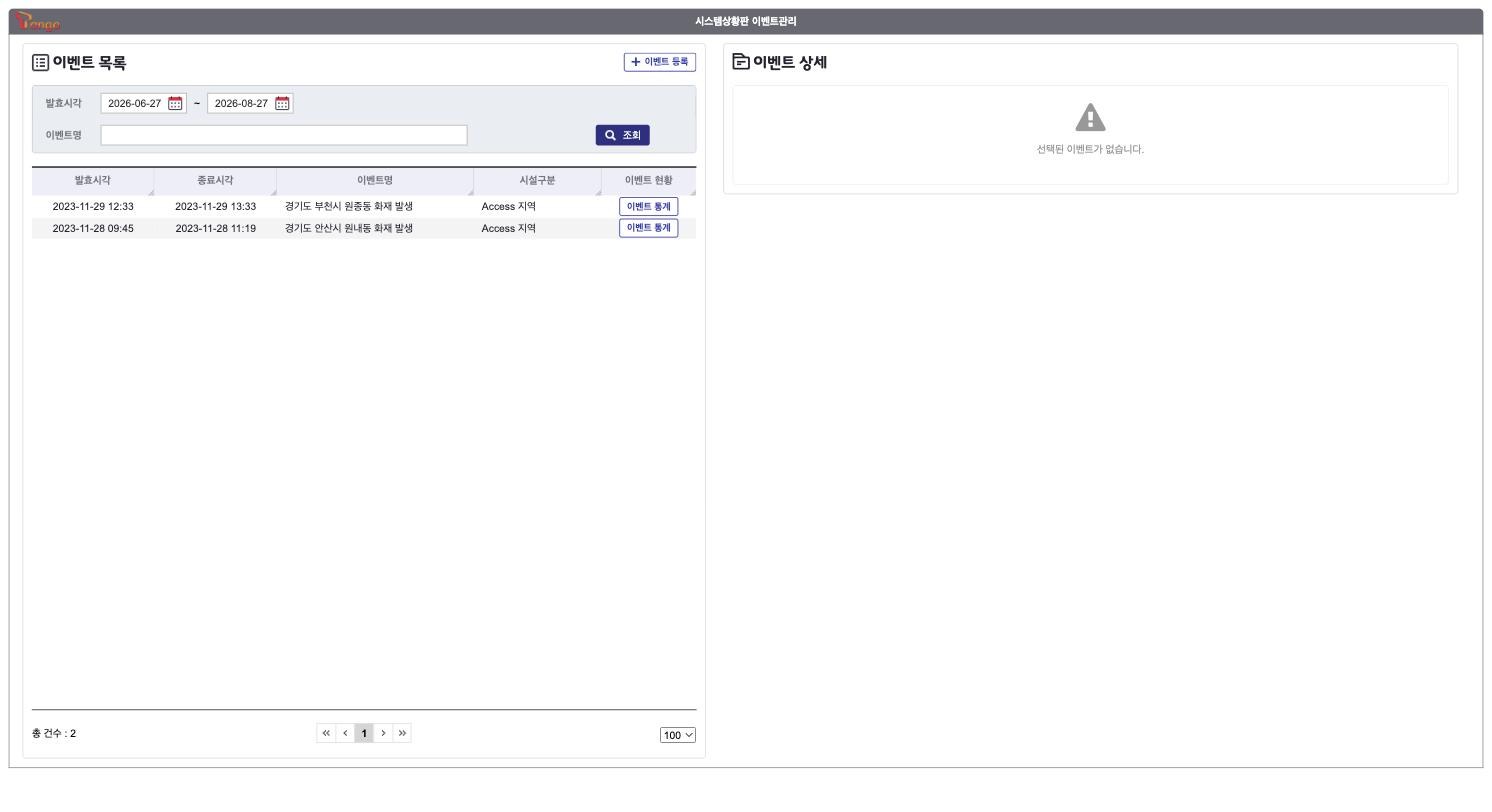The width and height of the screenshot is (1492, 812).
Task: Open the end date calendar picker
Action: pyautogui.click(x=282, y=103)
